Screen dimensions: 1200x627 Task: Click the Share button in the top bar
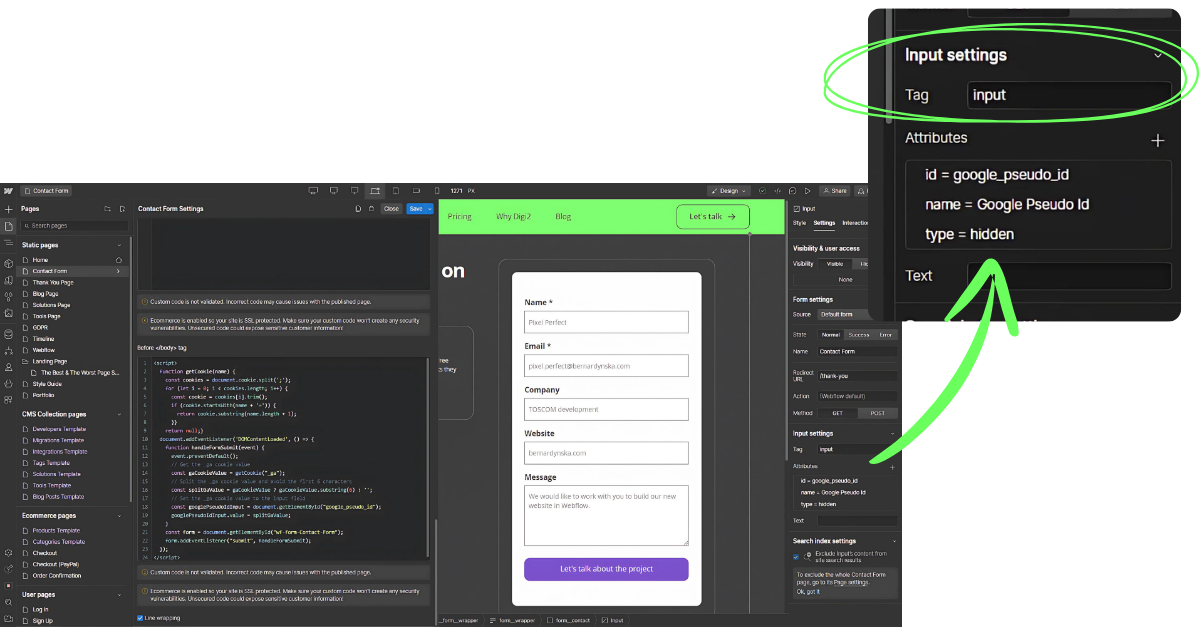pyautogui.click(x=835, y=190)
